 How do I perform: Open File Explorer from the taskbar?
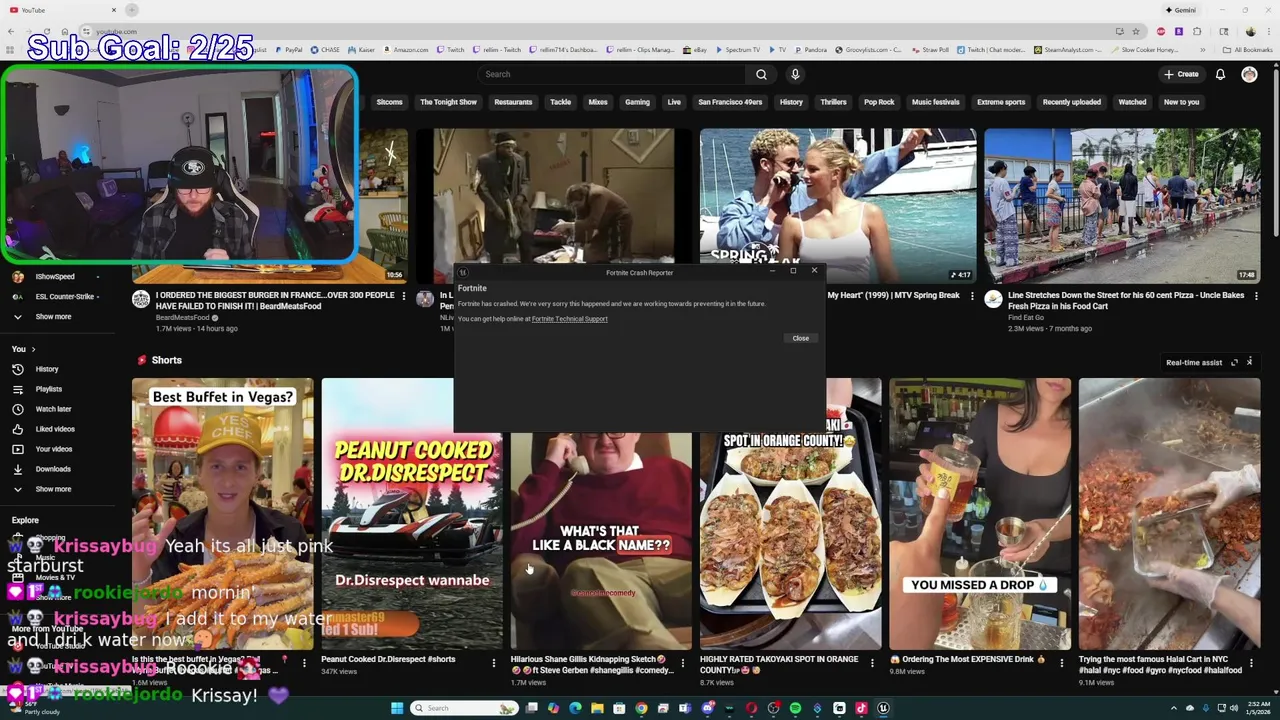(597, 708)
